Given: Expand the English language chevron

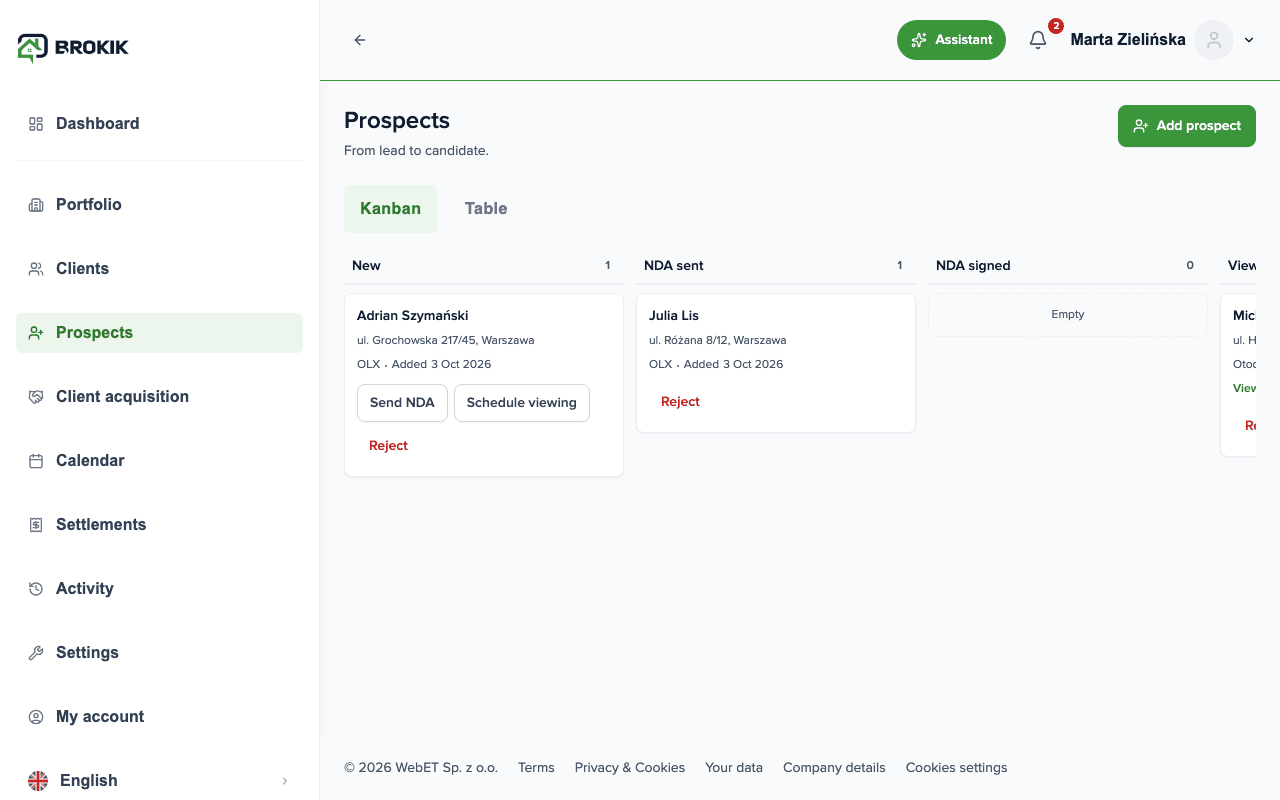Looking at the screenshot, I should [285, 781].
